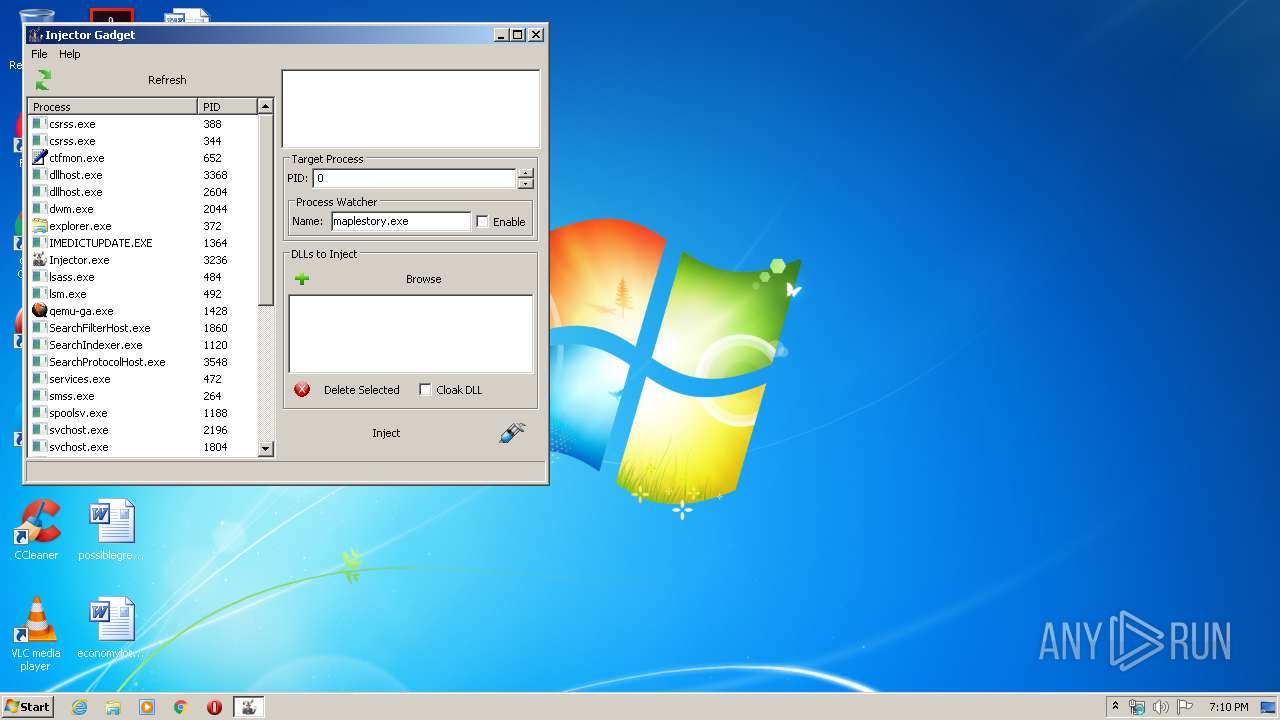Viewport: 1280px width, 720px height.
Task: Decrease PID with the down spinner arrow
Action: coord(525,184)
